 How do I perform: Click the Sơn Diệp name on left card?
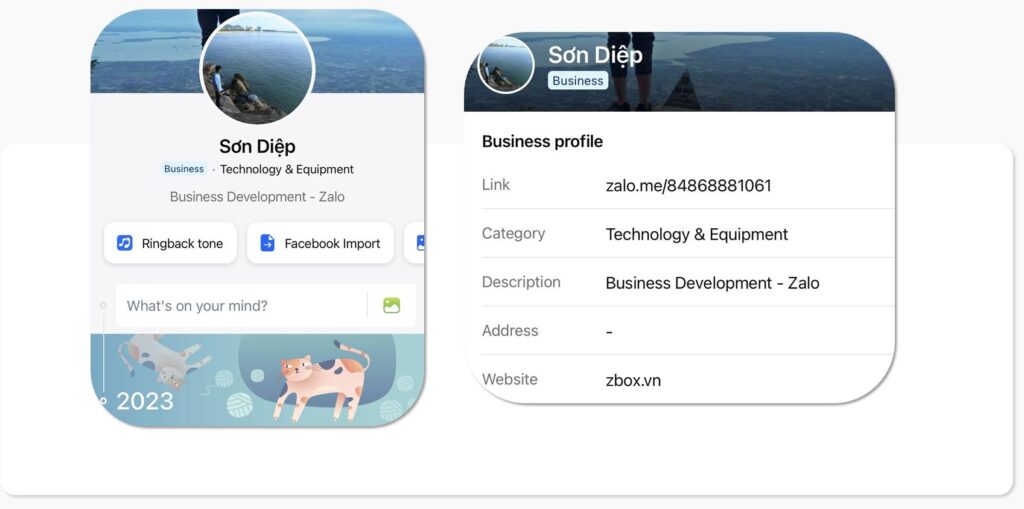coord(257,147)
